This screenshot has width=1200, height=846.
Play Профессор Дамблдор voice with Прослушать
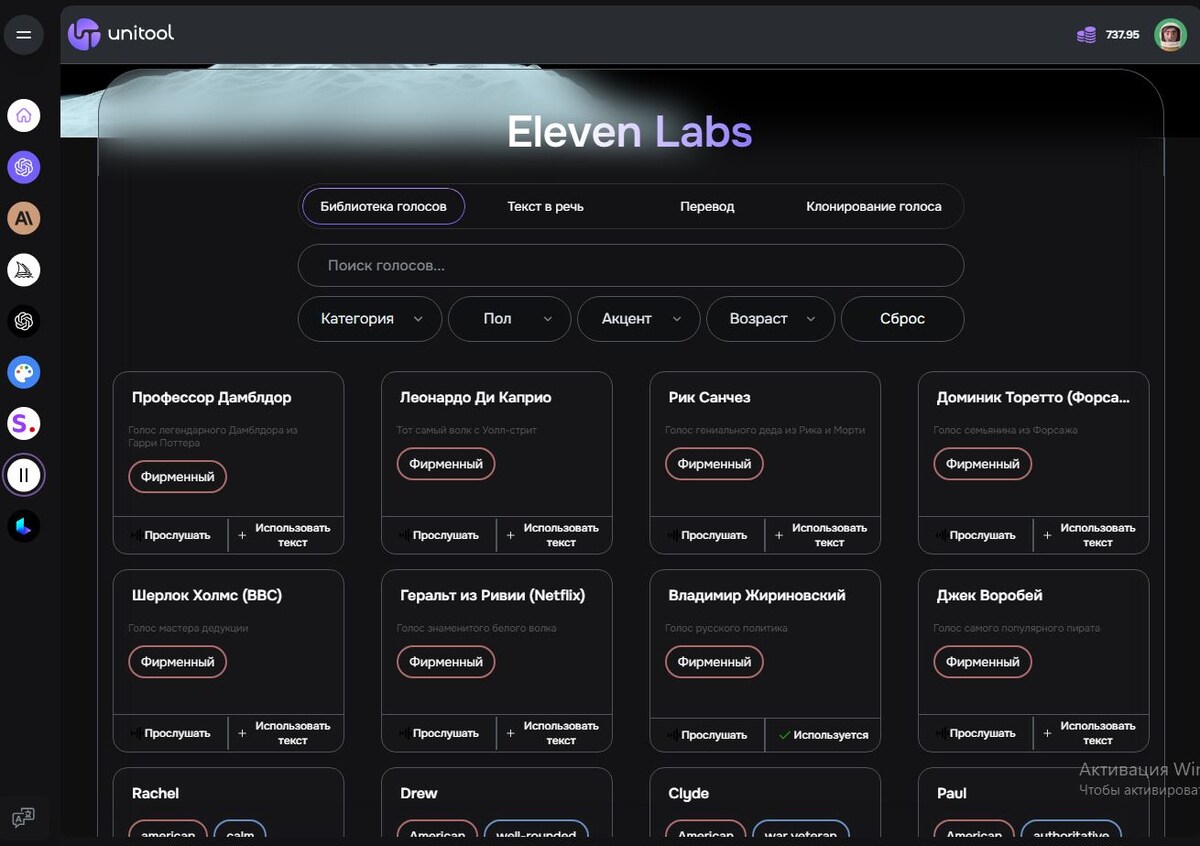[x=171, y=535]
